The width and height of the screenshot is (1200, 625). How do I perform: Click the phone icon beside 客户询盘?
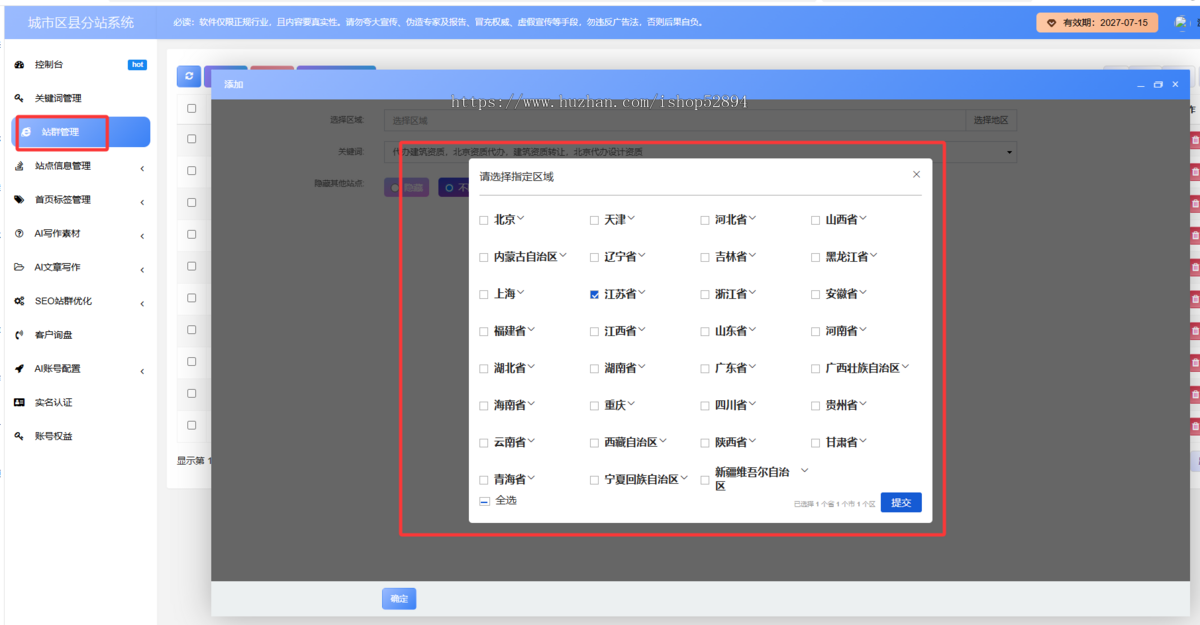[19, 335]
